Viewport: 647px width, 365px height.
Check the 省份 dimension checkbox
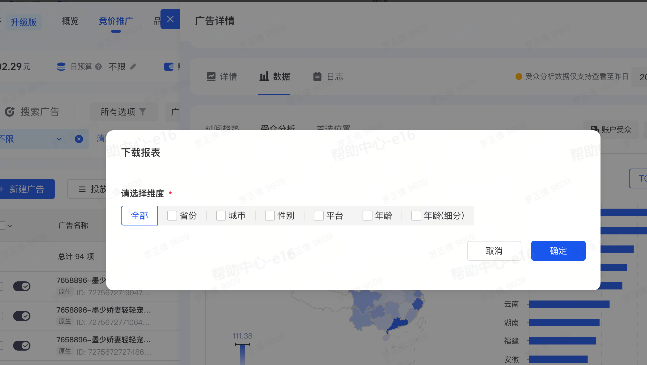pos(172,215)
